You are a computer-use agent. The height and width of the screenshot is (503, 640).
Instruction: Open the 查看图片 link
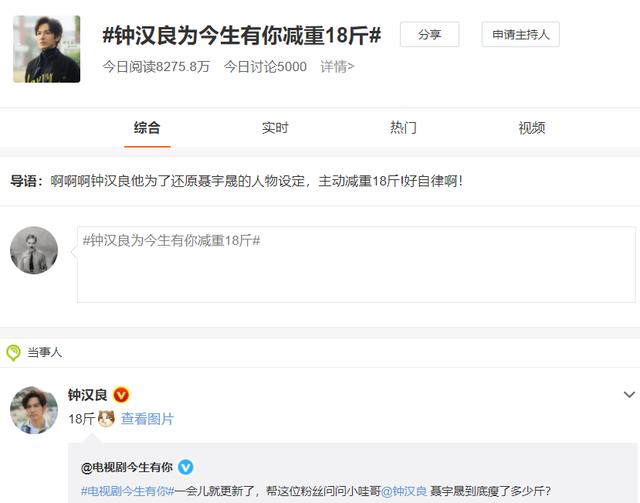pyautogui.click(x=147, y=419)
